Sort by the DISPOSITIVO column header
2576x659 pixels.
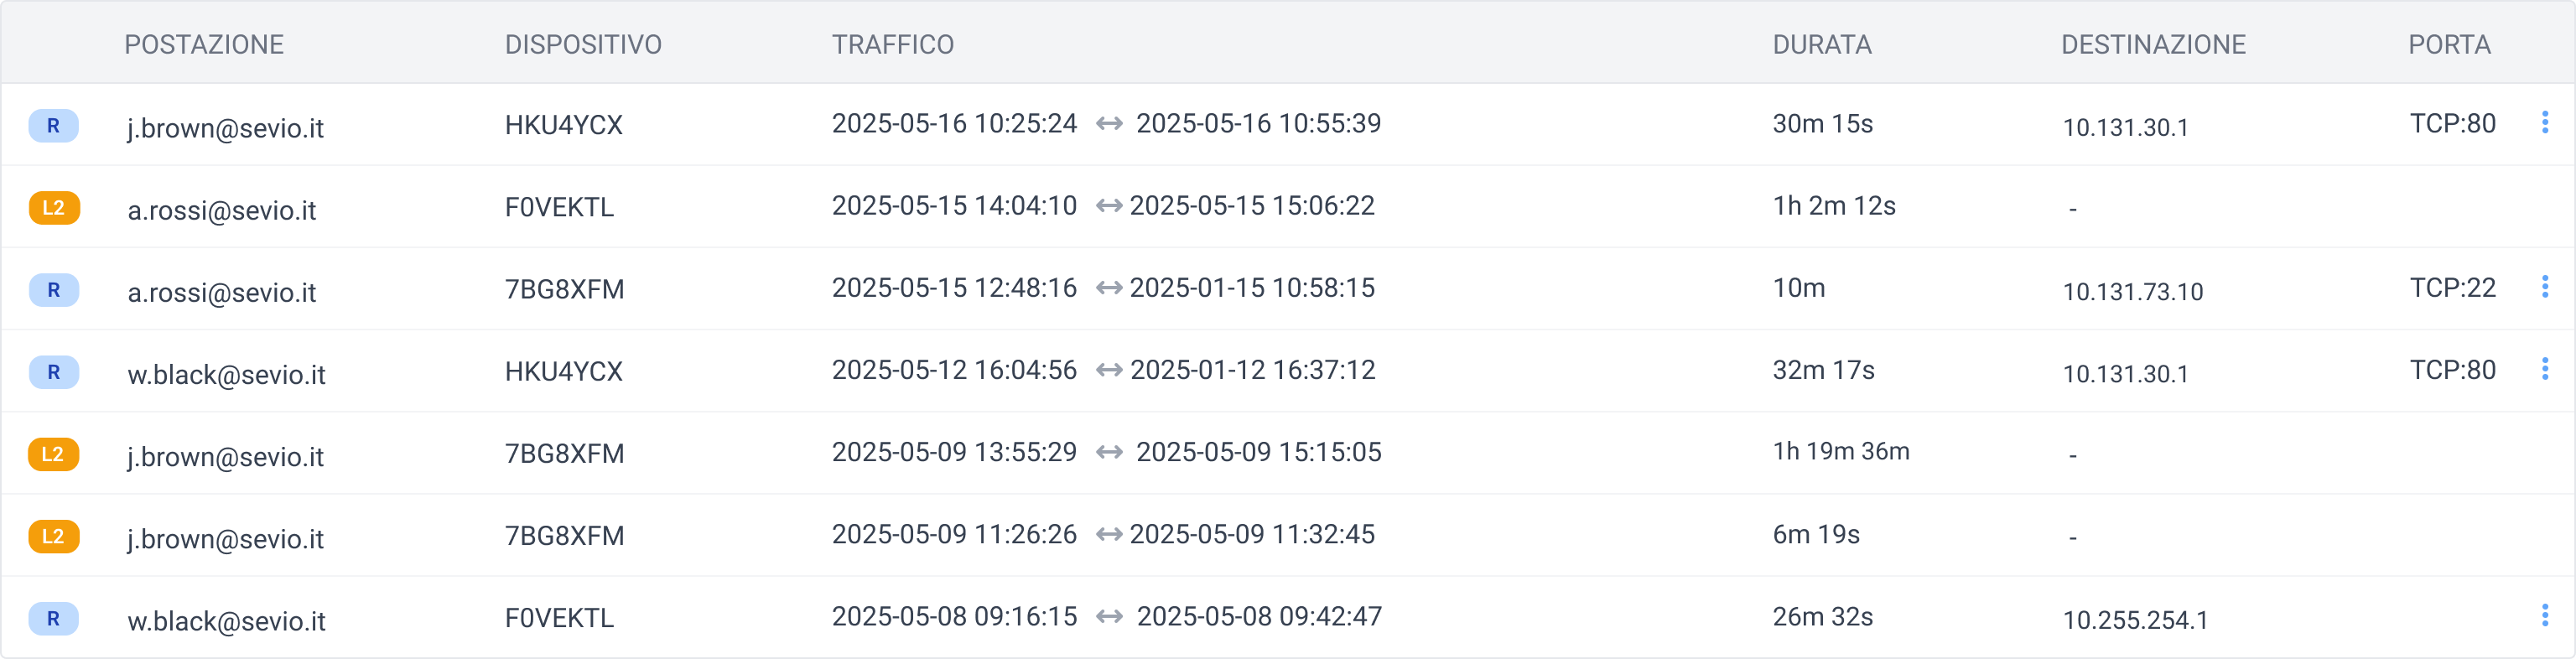[583, 44]
